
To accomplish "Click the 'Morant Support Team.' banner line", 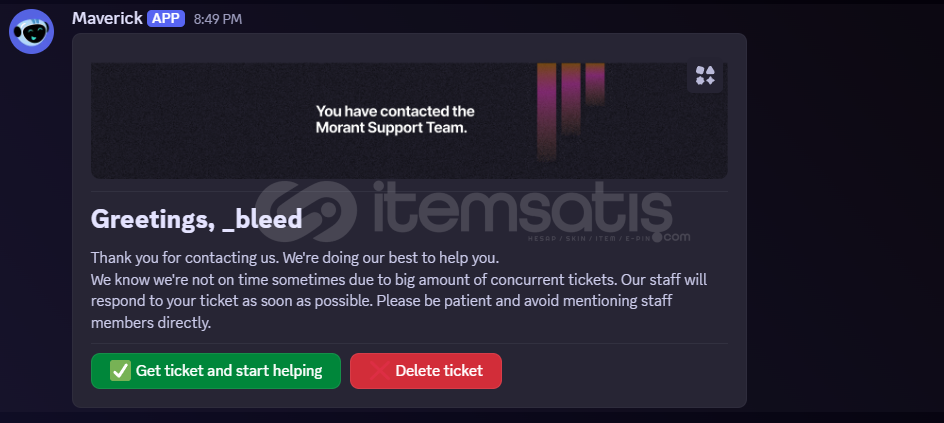I will coord(391,128).
